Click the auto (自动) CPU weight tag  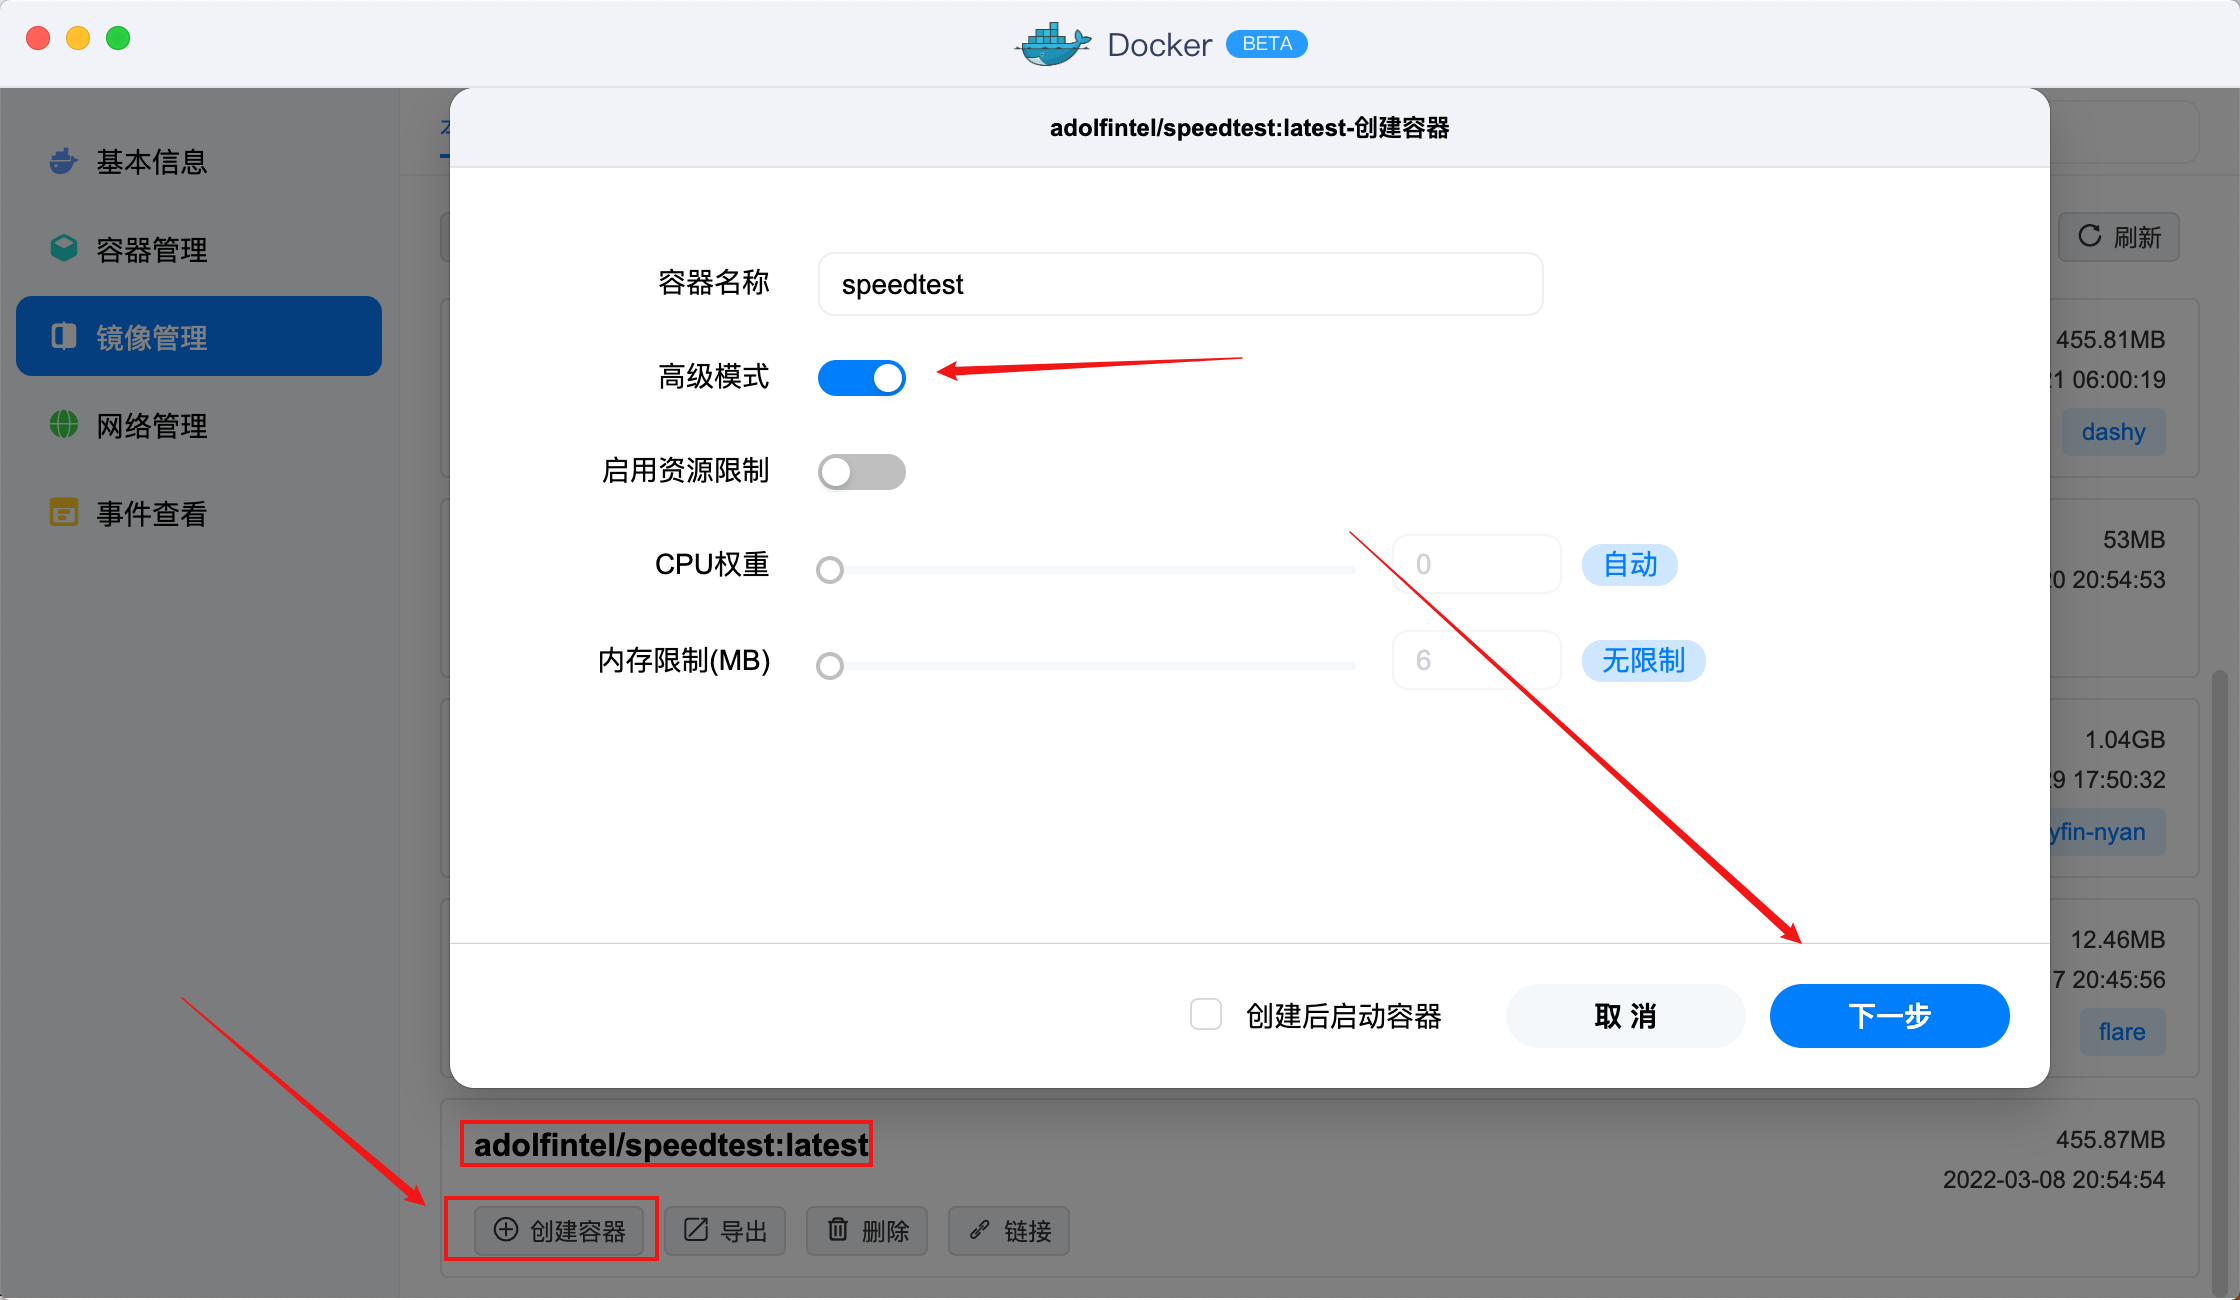tap(1629, 565)
